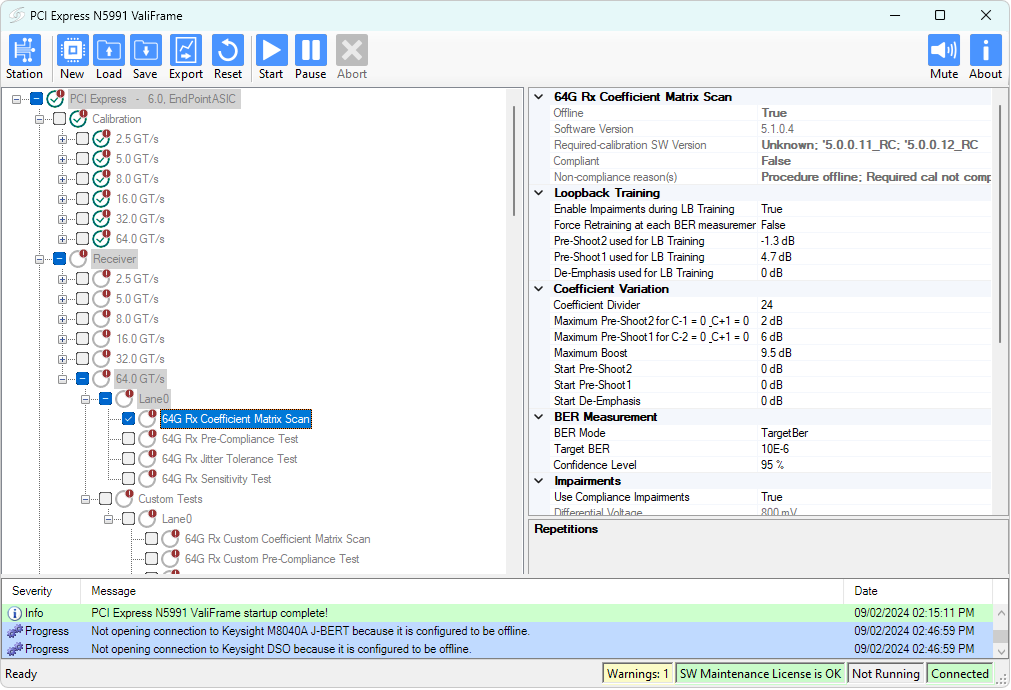Click the Severity column header
This screenshot has width=1011, height=690.
32,591
